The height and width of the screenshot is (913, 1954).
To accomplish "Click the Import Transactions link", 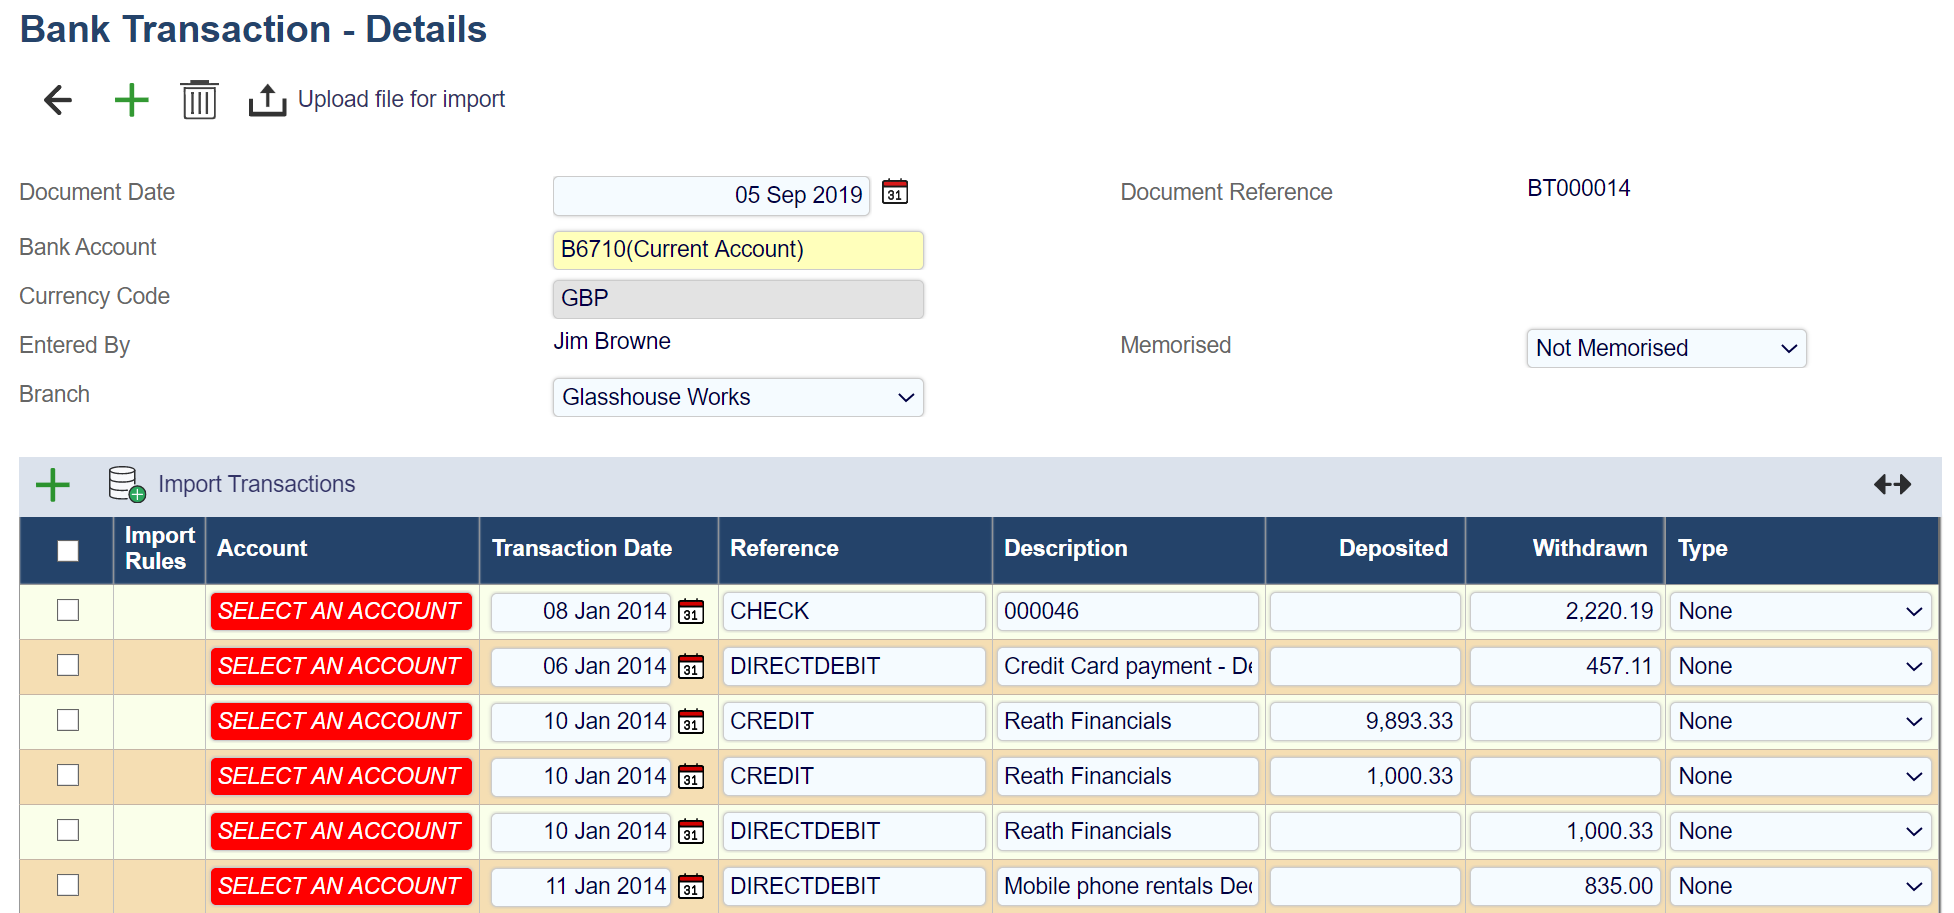I will tap(256, 484).
